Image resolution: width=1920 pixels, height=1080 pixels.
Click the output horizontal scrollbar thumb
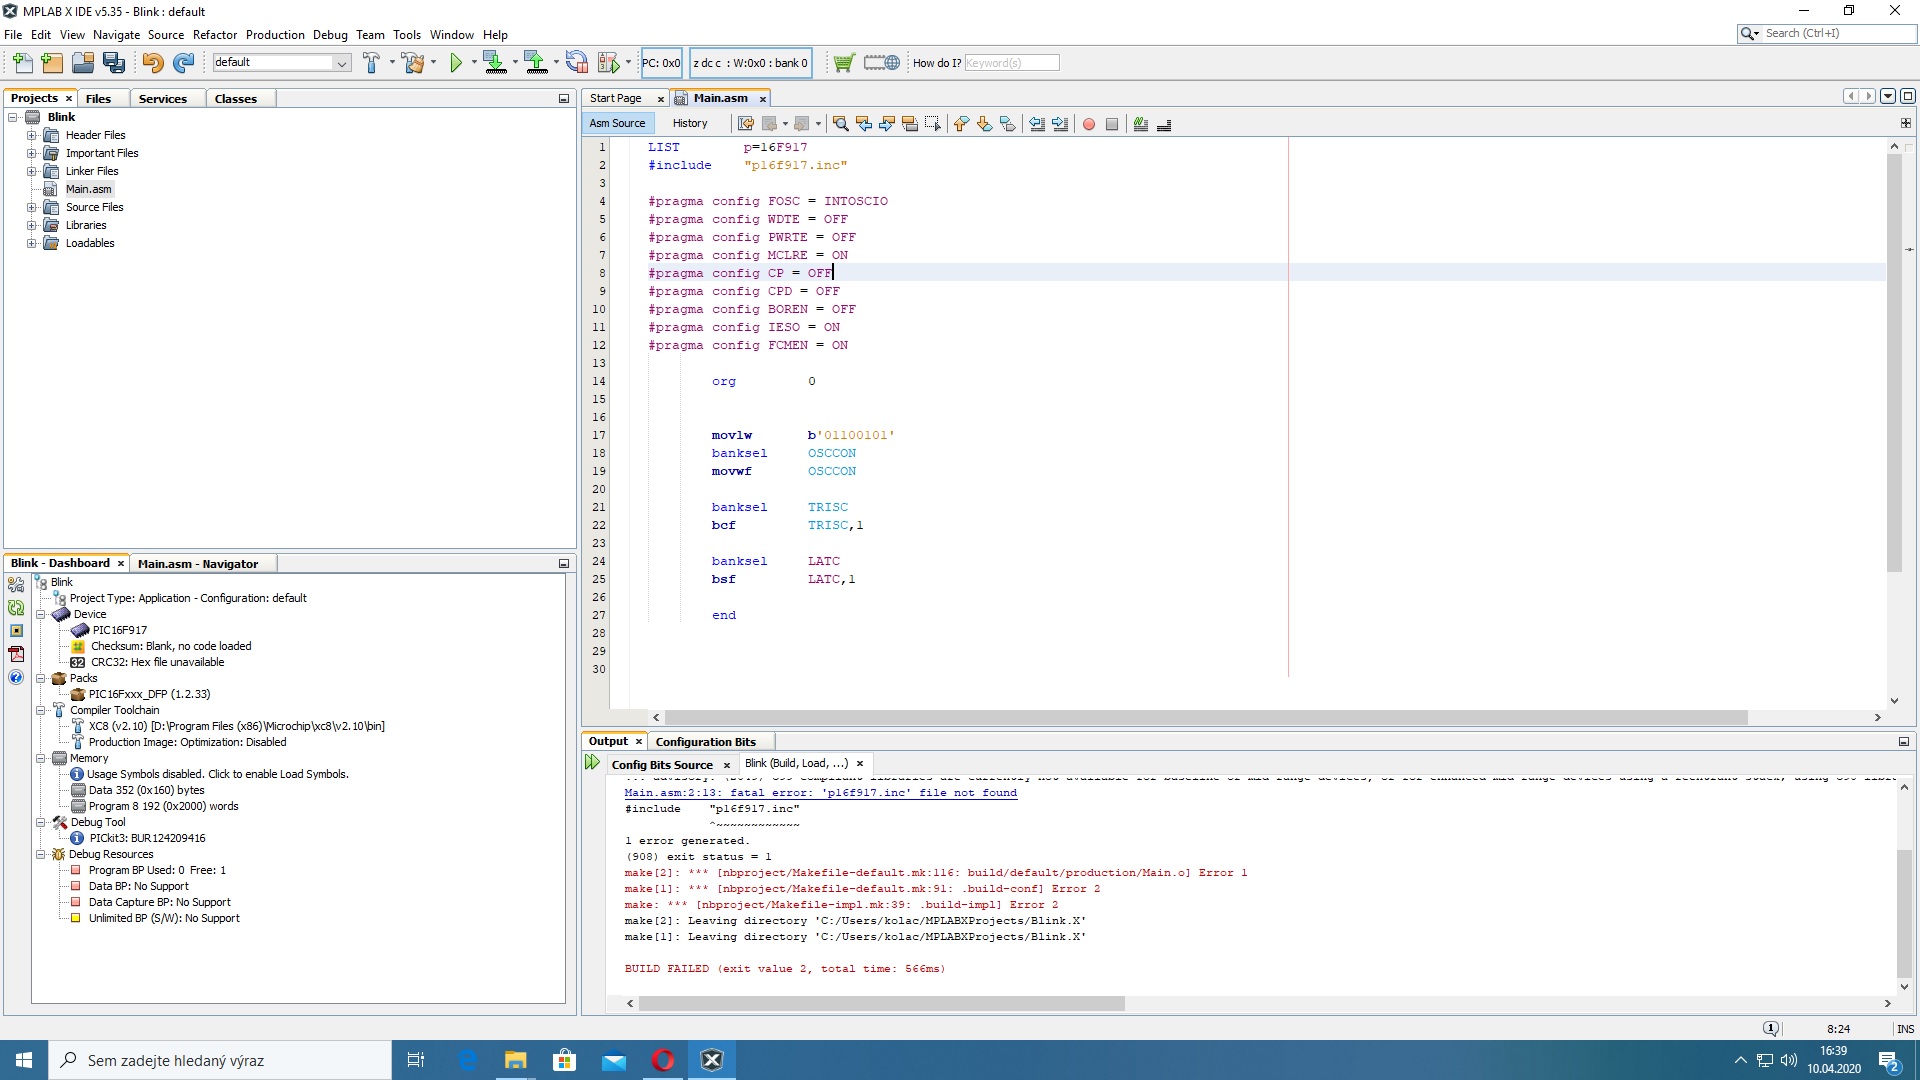point(880,1003)
